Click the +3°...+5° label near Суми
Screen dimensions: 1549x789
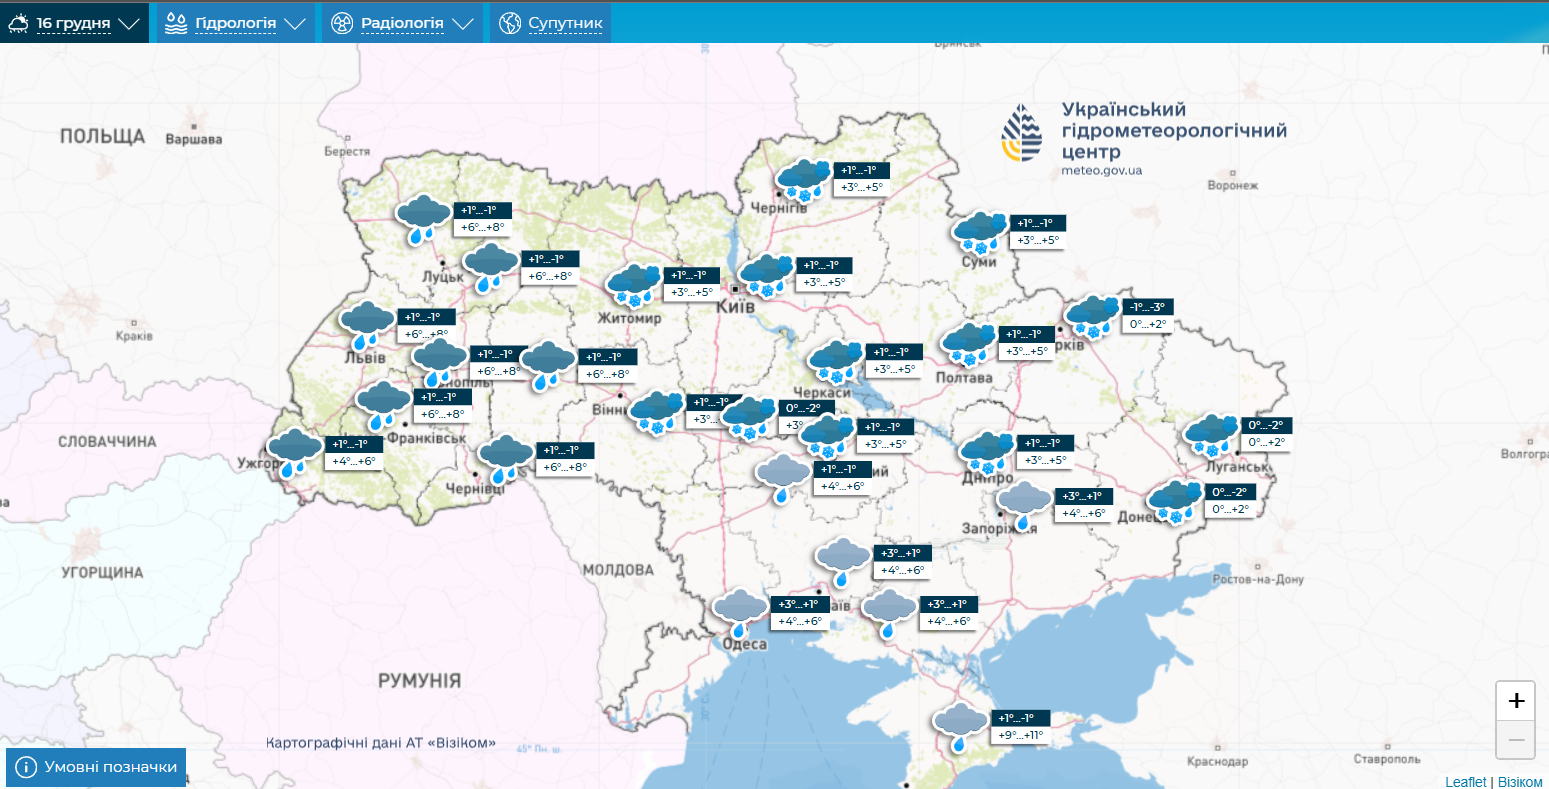click(x=1037, y=240)
